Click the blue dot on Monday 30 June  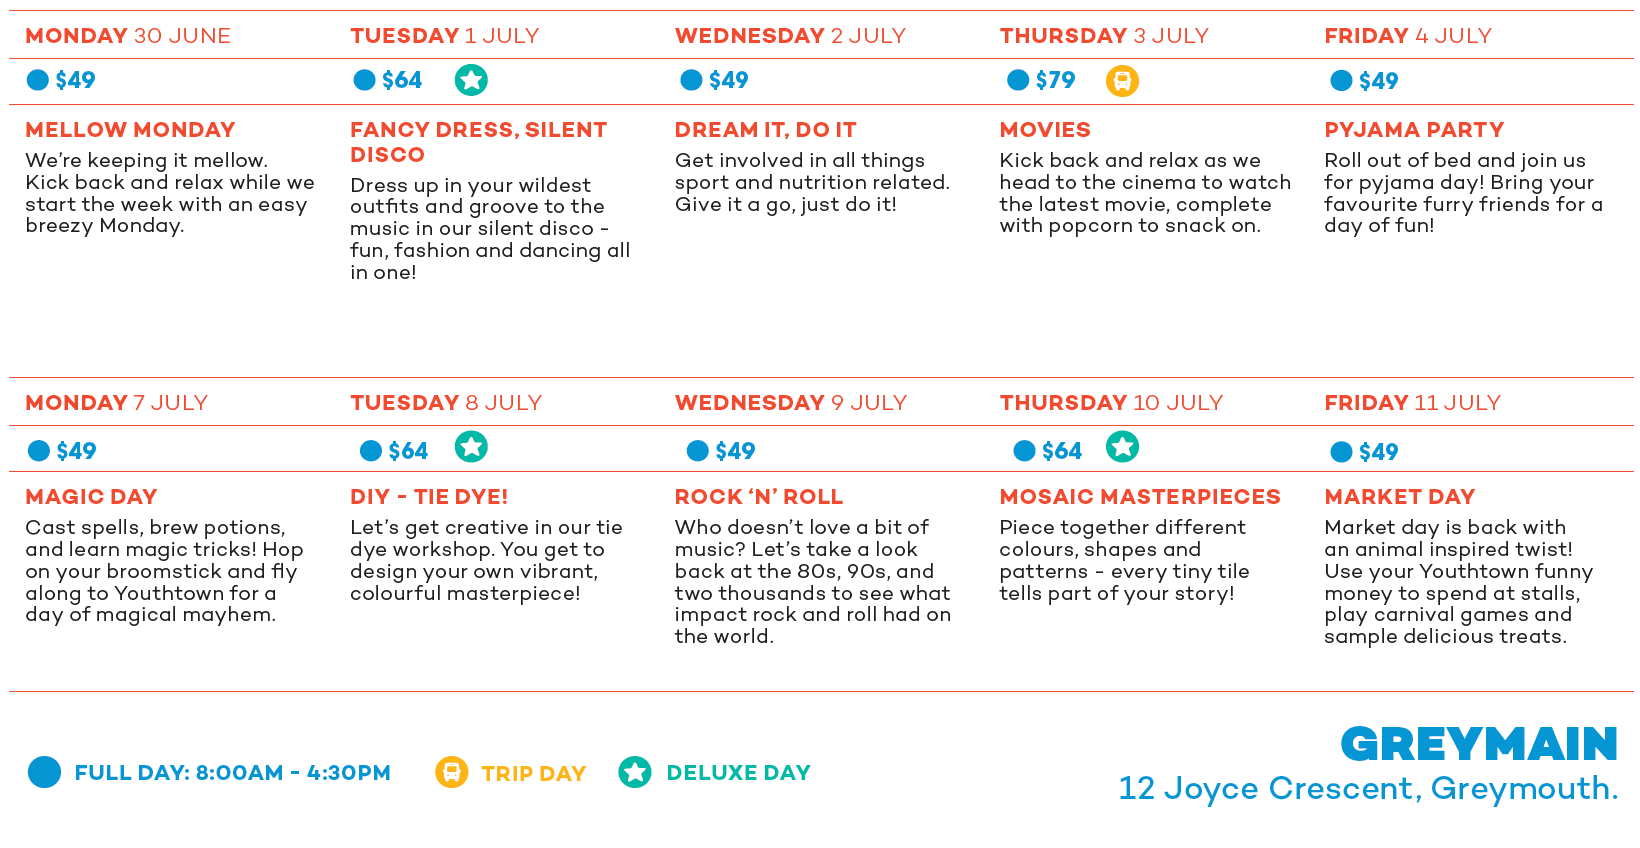[x=38, y=80]
